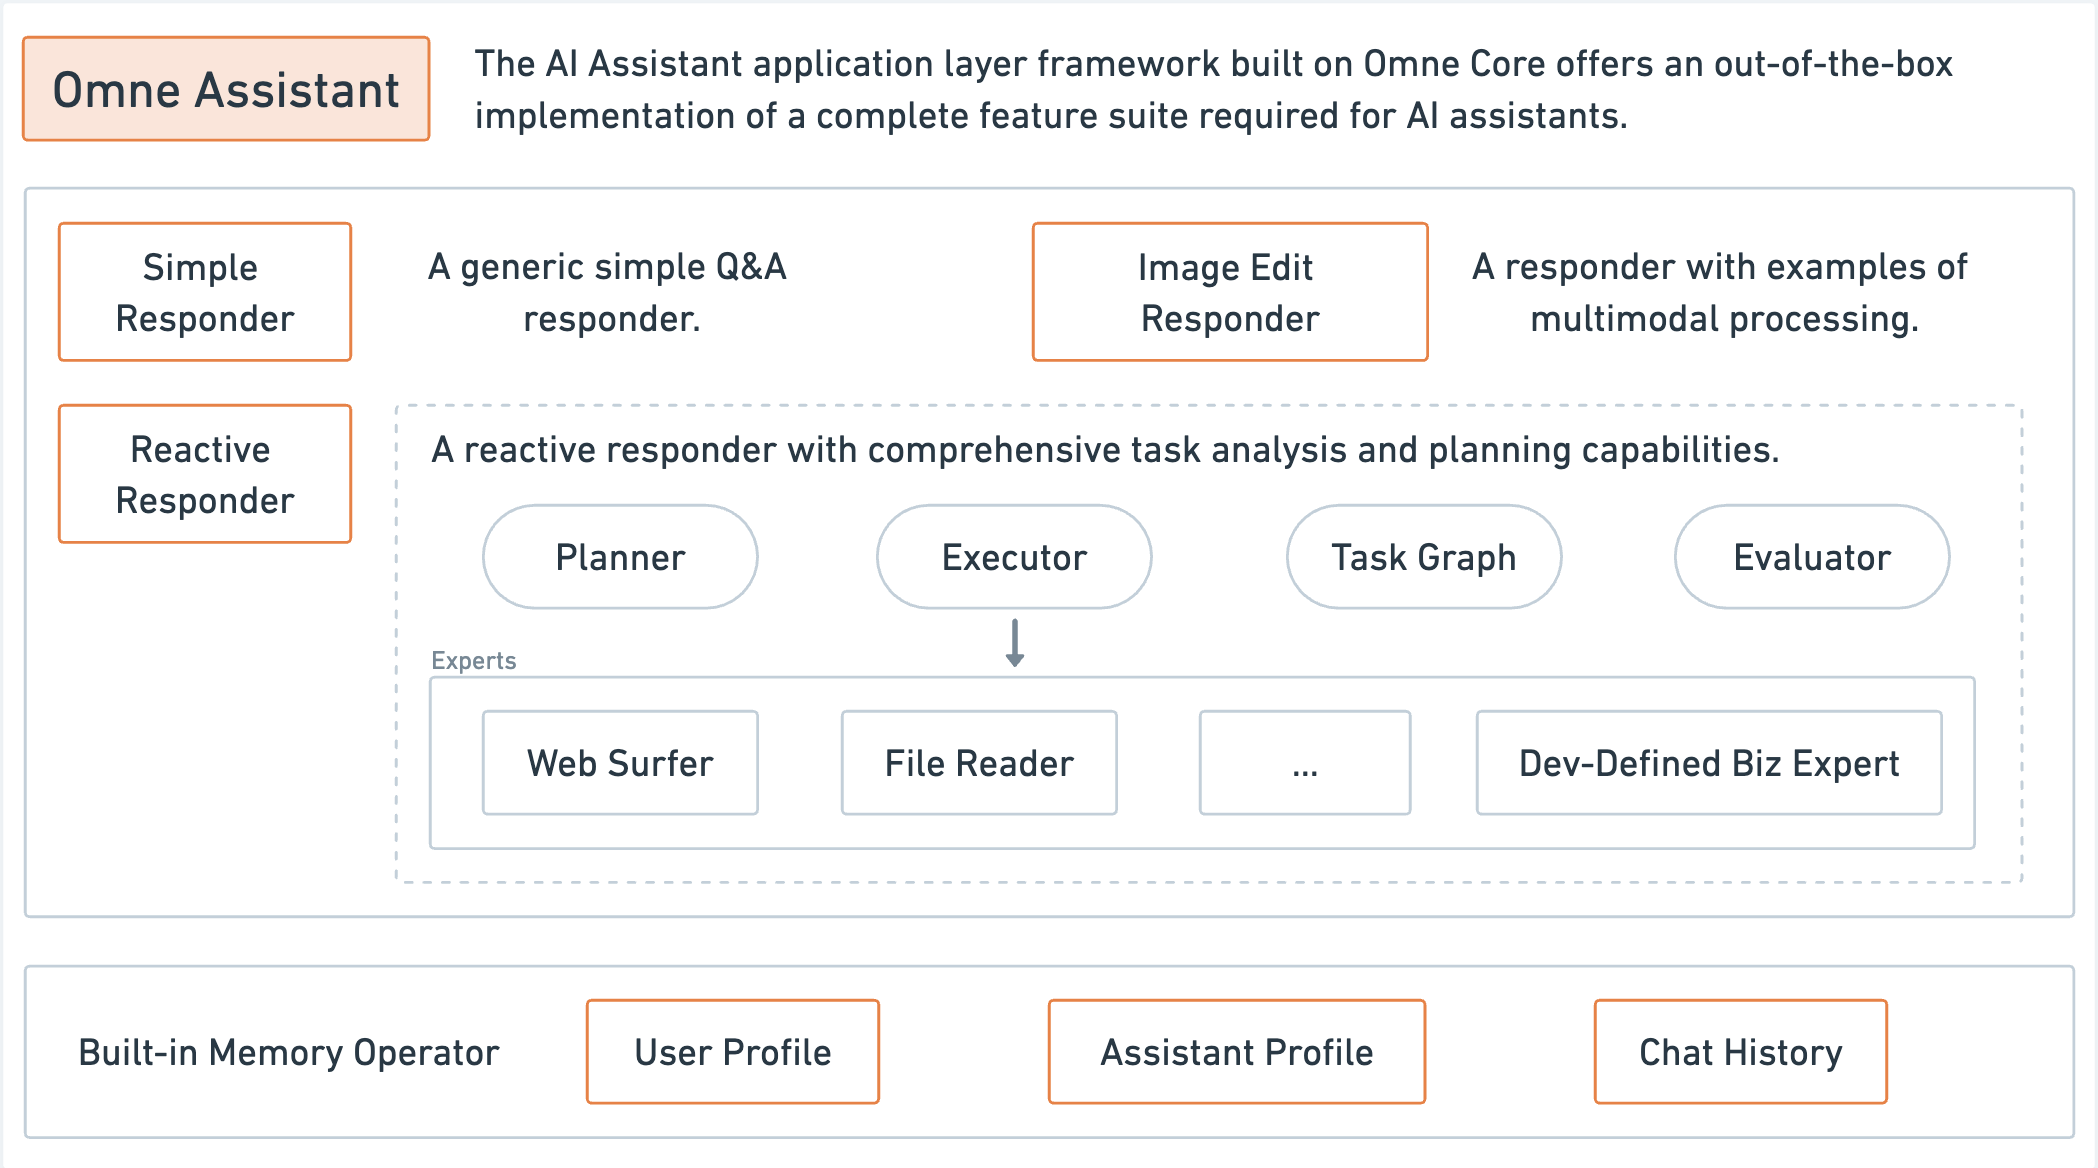Click the Evaluator pill
Viewport: 2098px width, 1168px height.
1811,557
